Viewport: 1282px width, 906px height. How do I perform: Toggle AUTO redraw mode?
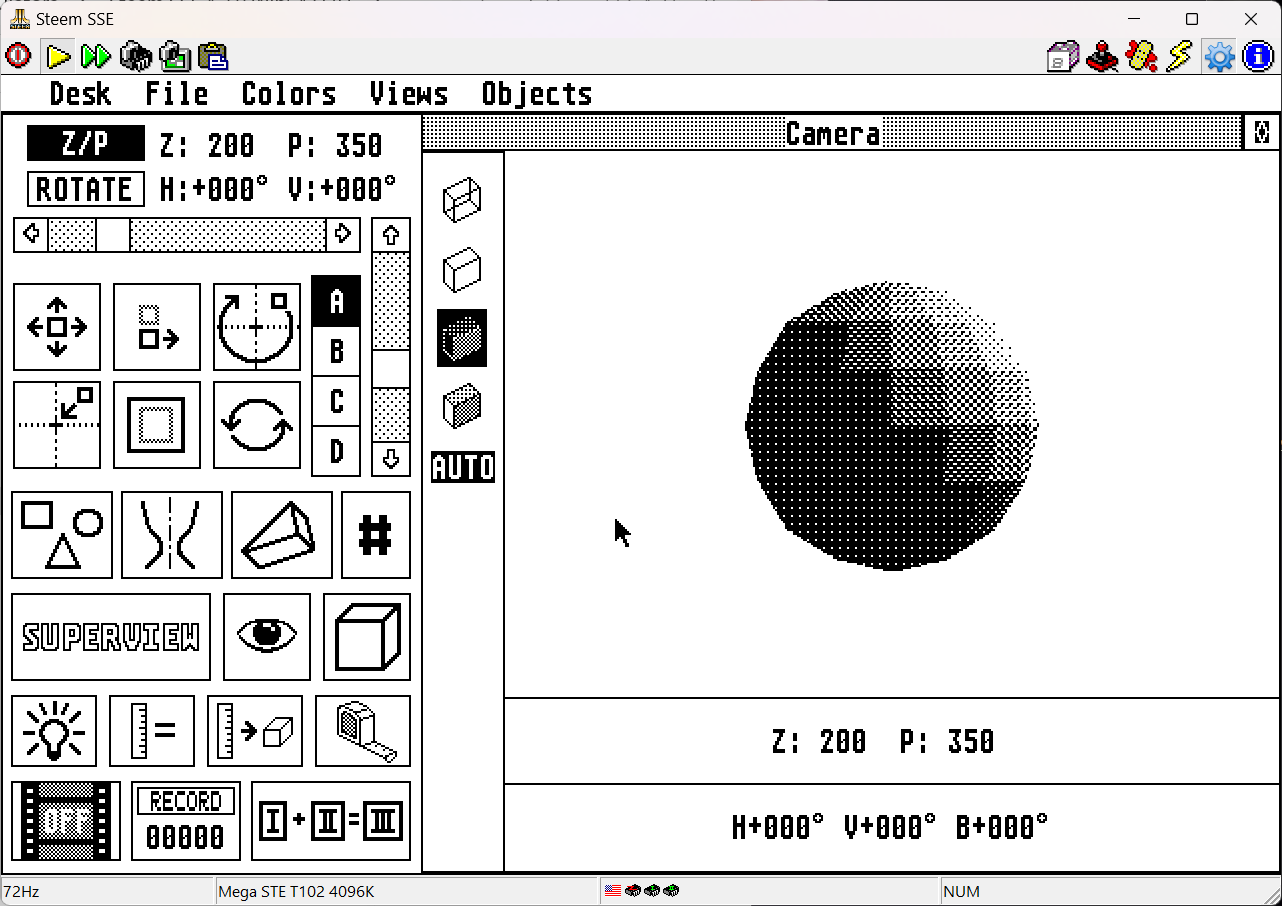pyautogui.click(x=462, y=466)
